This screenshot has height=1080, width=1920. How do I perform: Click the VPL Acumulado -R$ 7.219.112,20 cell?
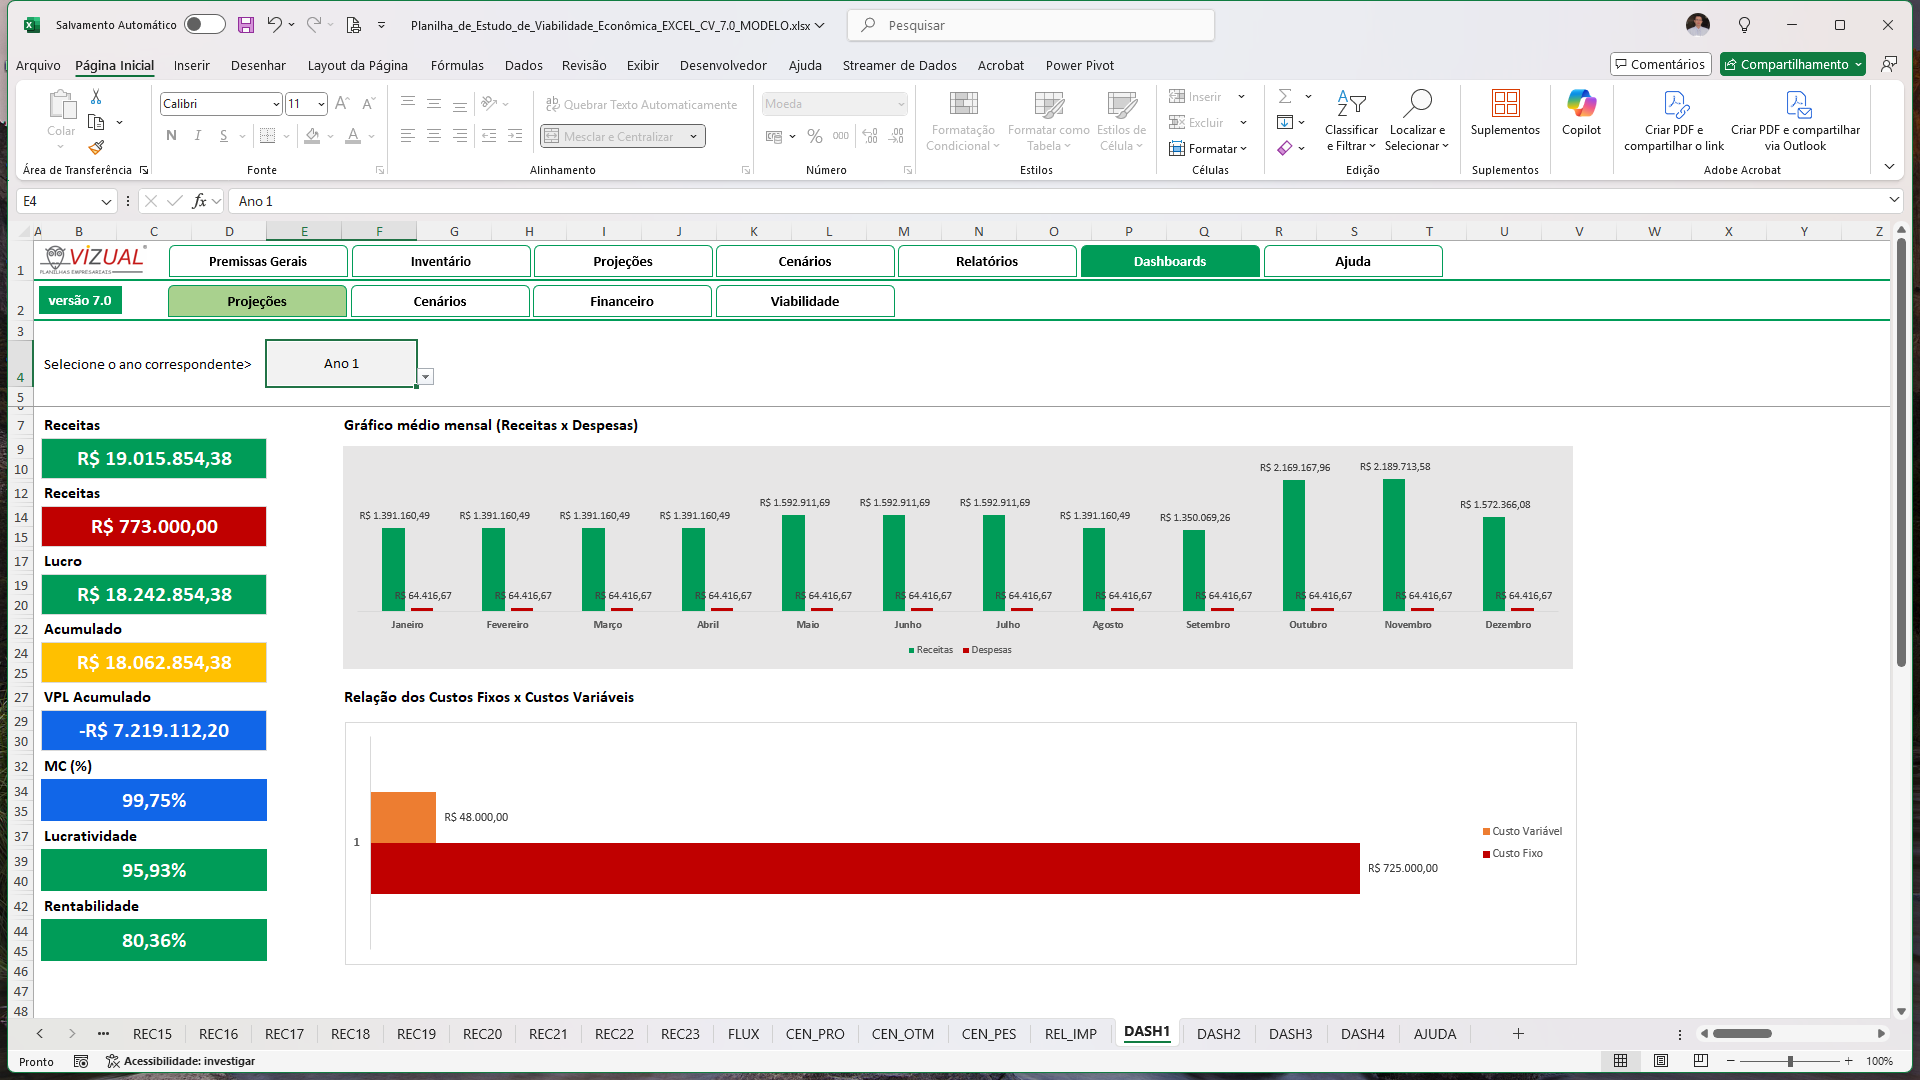pos(154,731)
